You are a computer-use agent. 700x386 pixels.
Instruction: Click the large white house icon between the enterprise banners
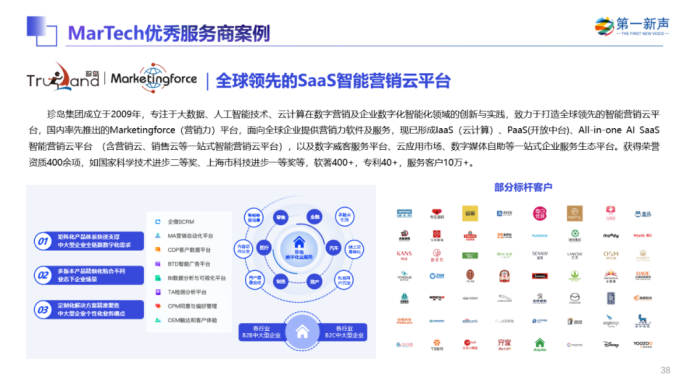(x=302, y=332)
